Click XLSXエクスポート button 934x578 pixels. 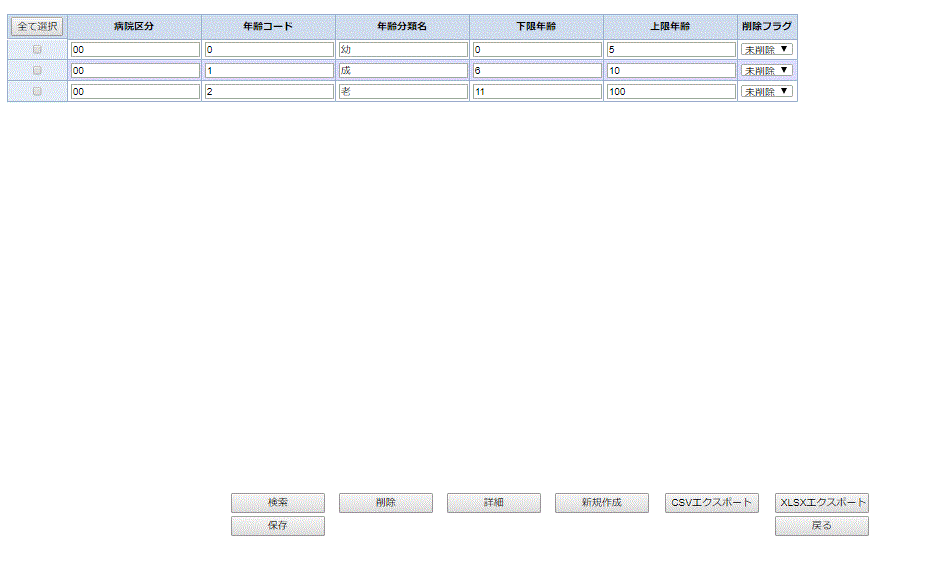tap(822, 502)
